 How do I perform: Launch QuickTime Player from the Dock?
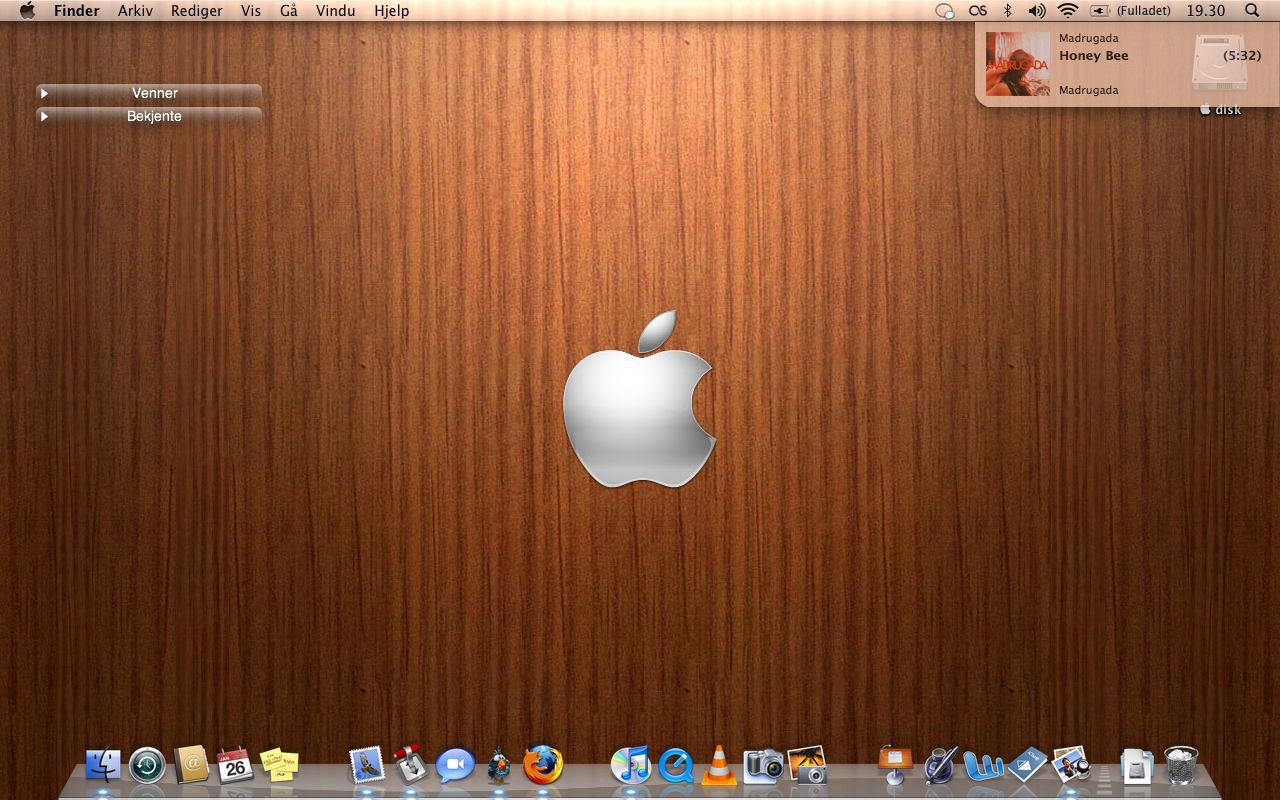[x=675, y=766]
